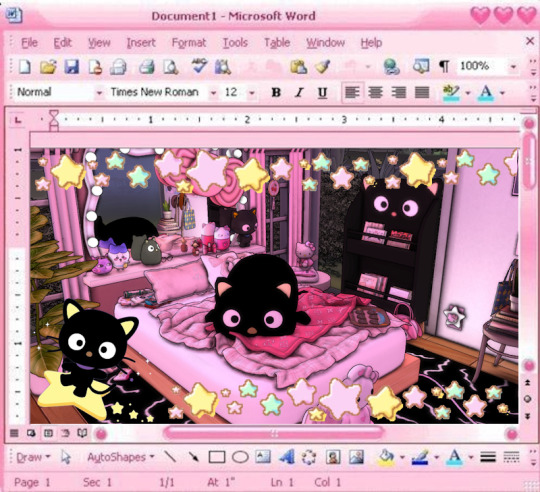Toggle Italic formatting

coord(299,92)
